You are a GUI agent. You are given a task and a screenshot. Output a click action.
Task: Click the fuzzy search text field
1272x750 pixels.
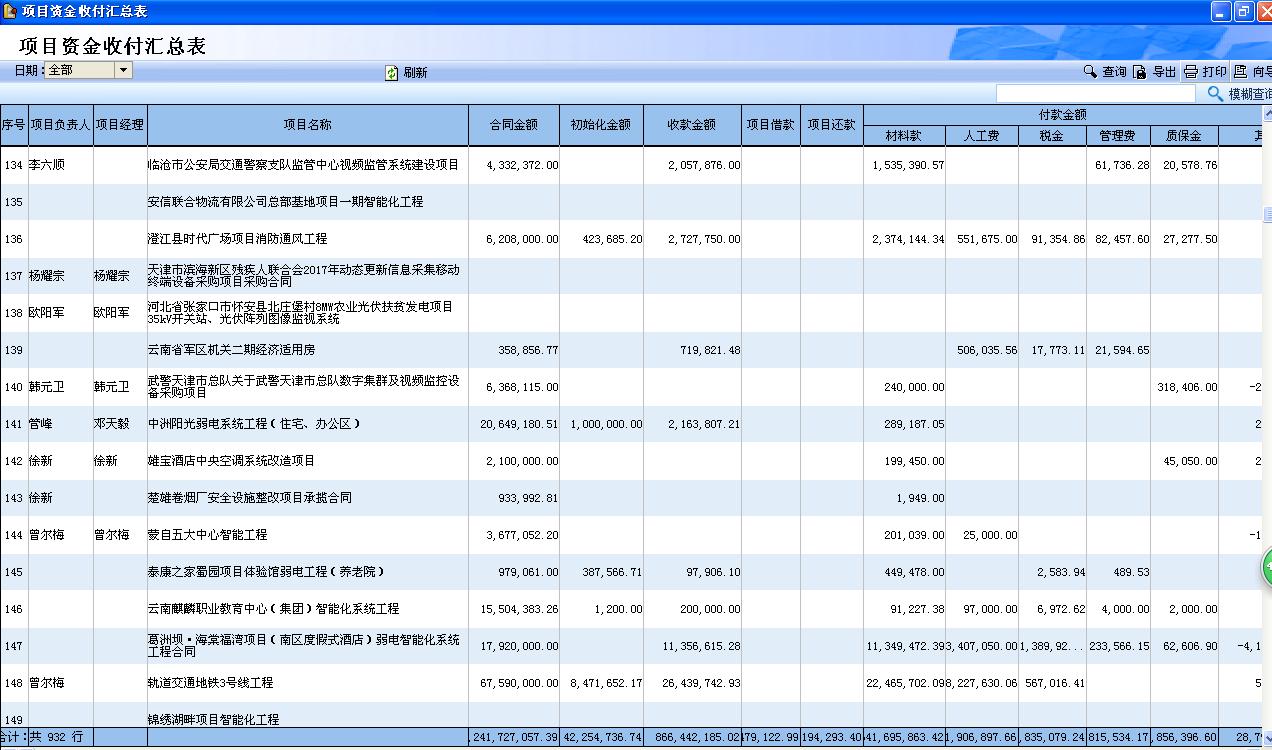[x=1095, y=94]
